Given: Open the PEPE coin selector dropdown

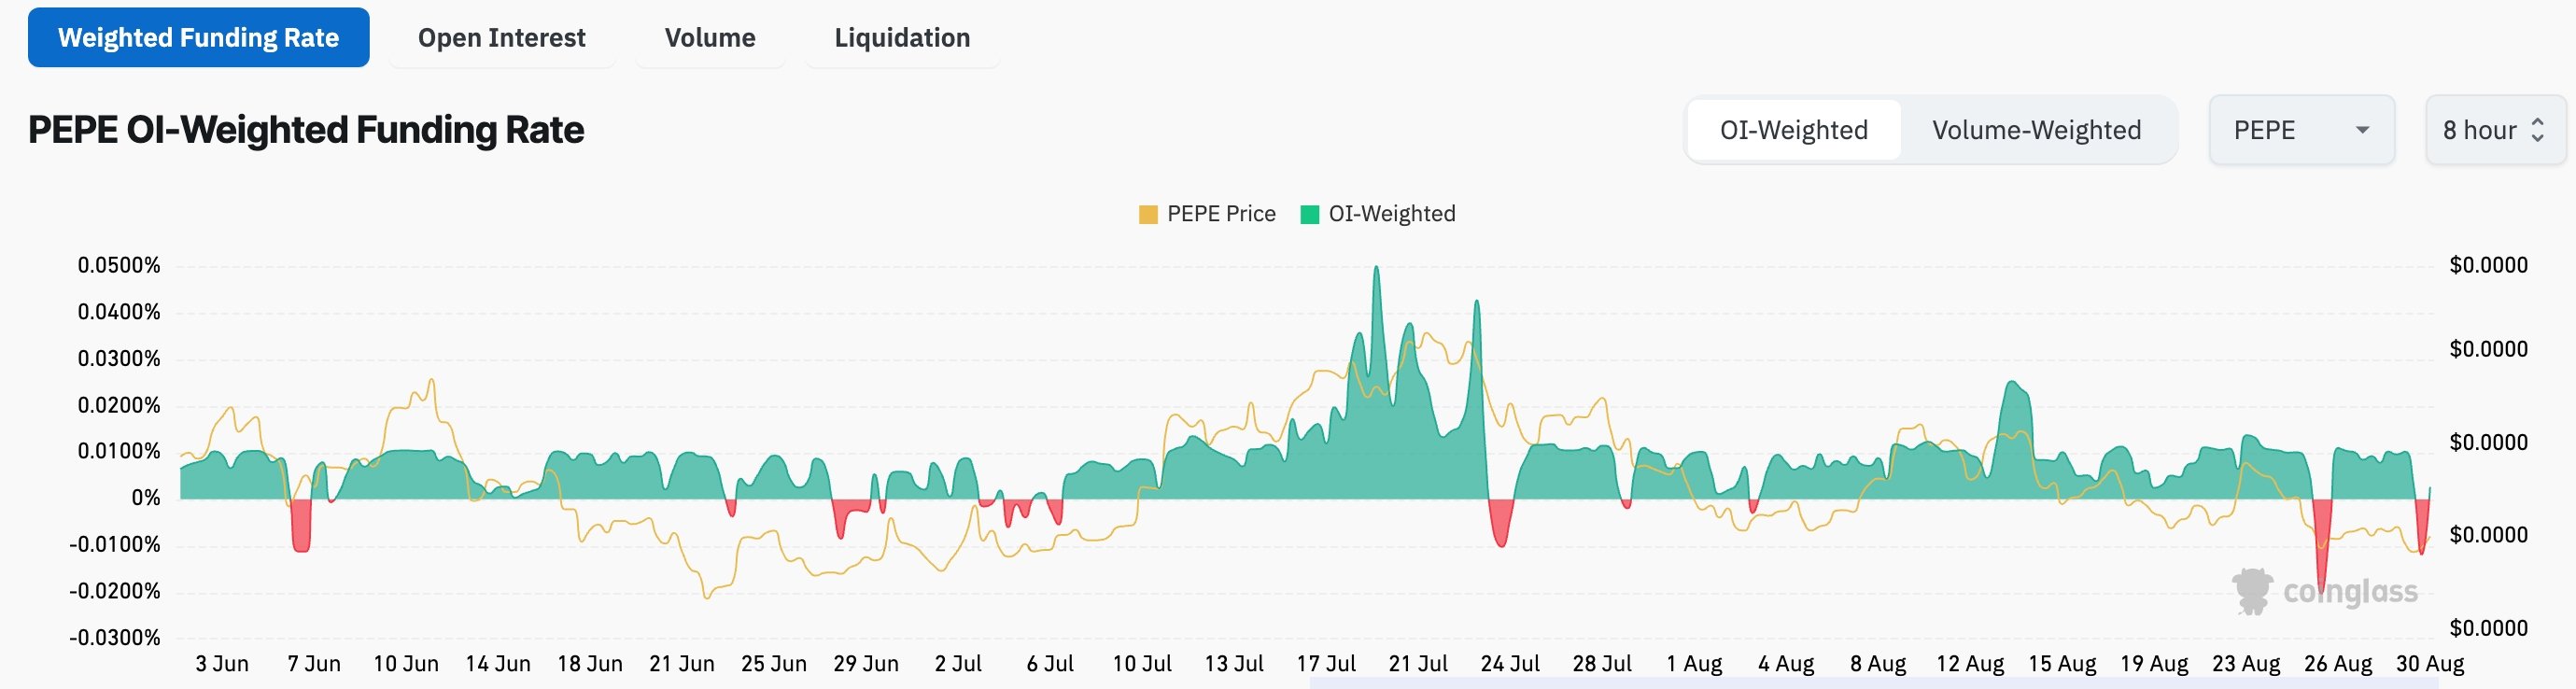Looking at the screenshot, I should 2301,130.
